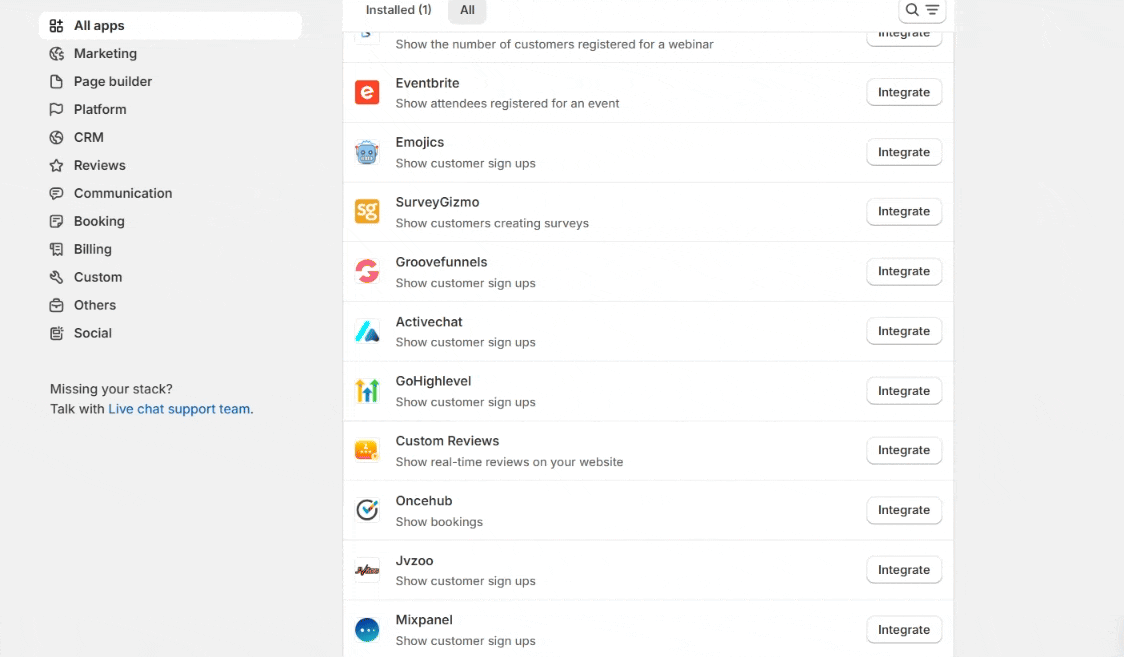Integrate the Mixpanel app
1124x657 pixels.
coord(904,630)
